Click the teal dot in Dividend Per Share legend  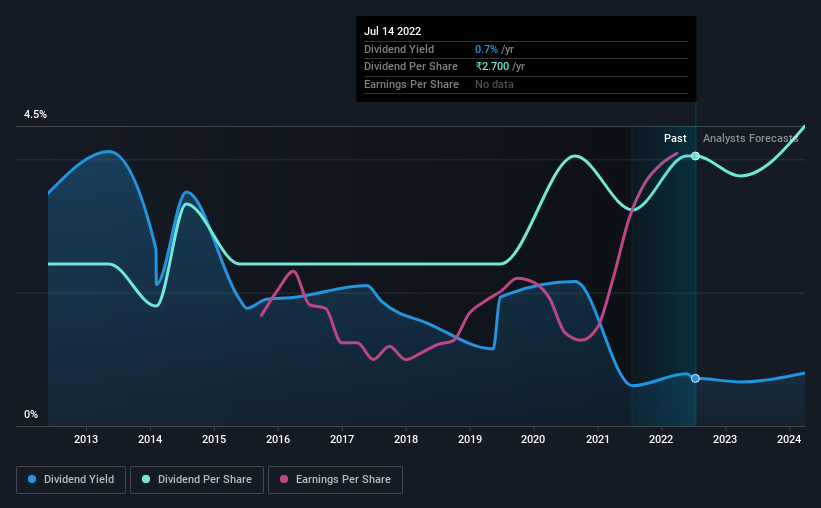click(x=146, y=479)
